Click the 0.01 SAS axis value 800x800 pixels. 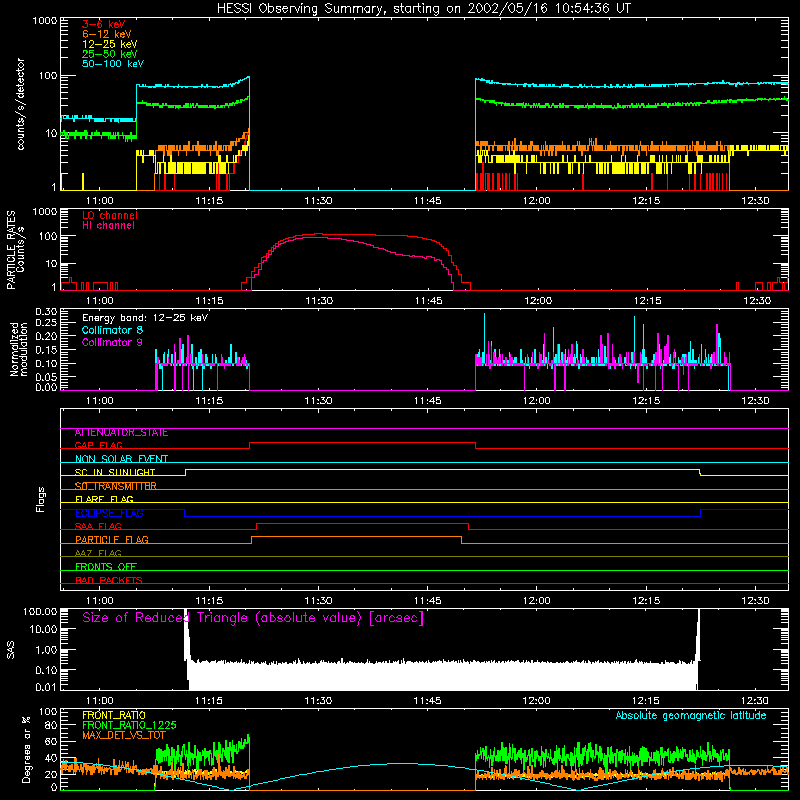(46, 687)
